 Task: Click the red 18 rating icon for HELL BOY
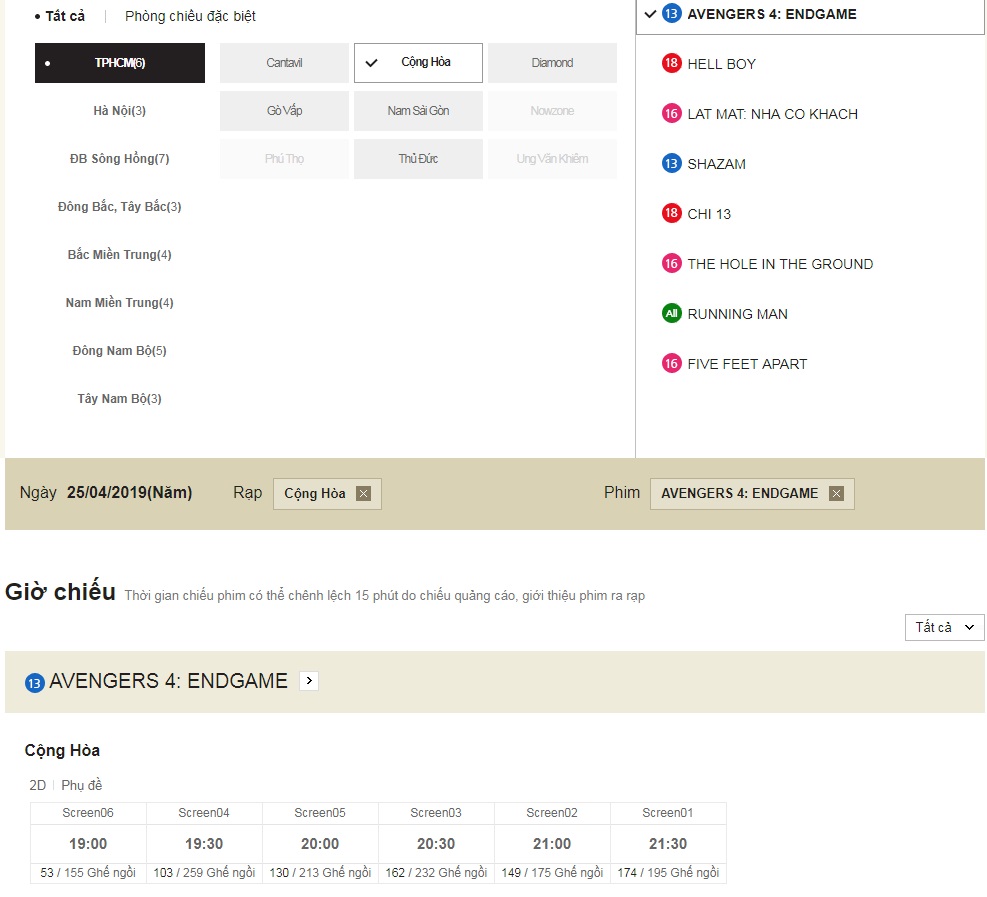(x=671, y=64)
